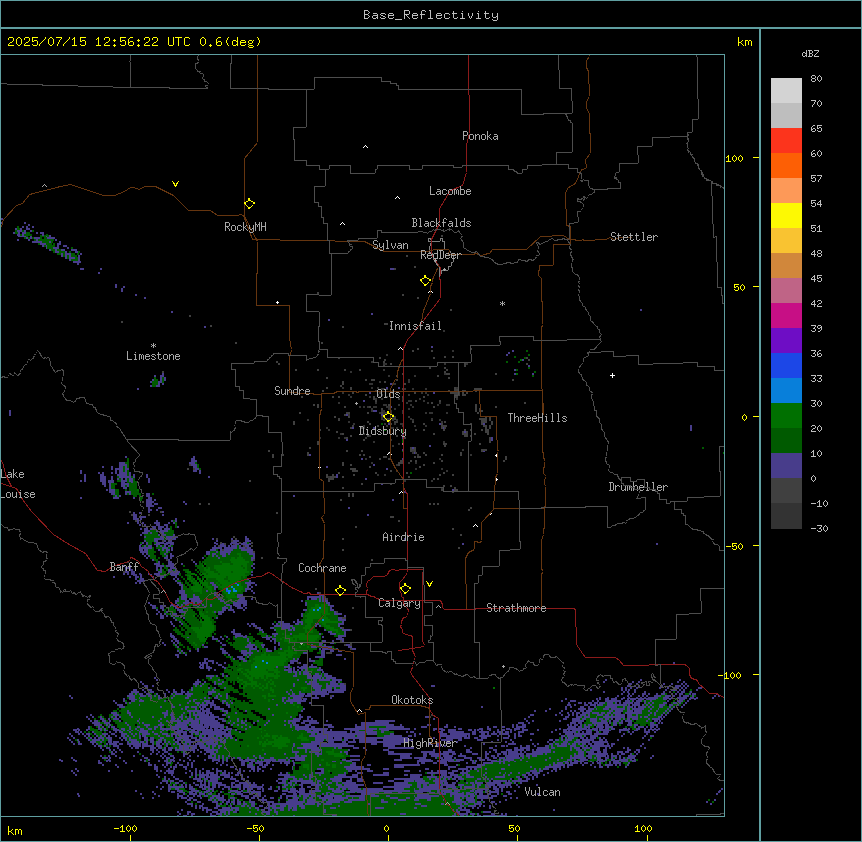Click the Sundre town label
This screenshot has width=862, height=842.
point(292,391)
